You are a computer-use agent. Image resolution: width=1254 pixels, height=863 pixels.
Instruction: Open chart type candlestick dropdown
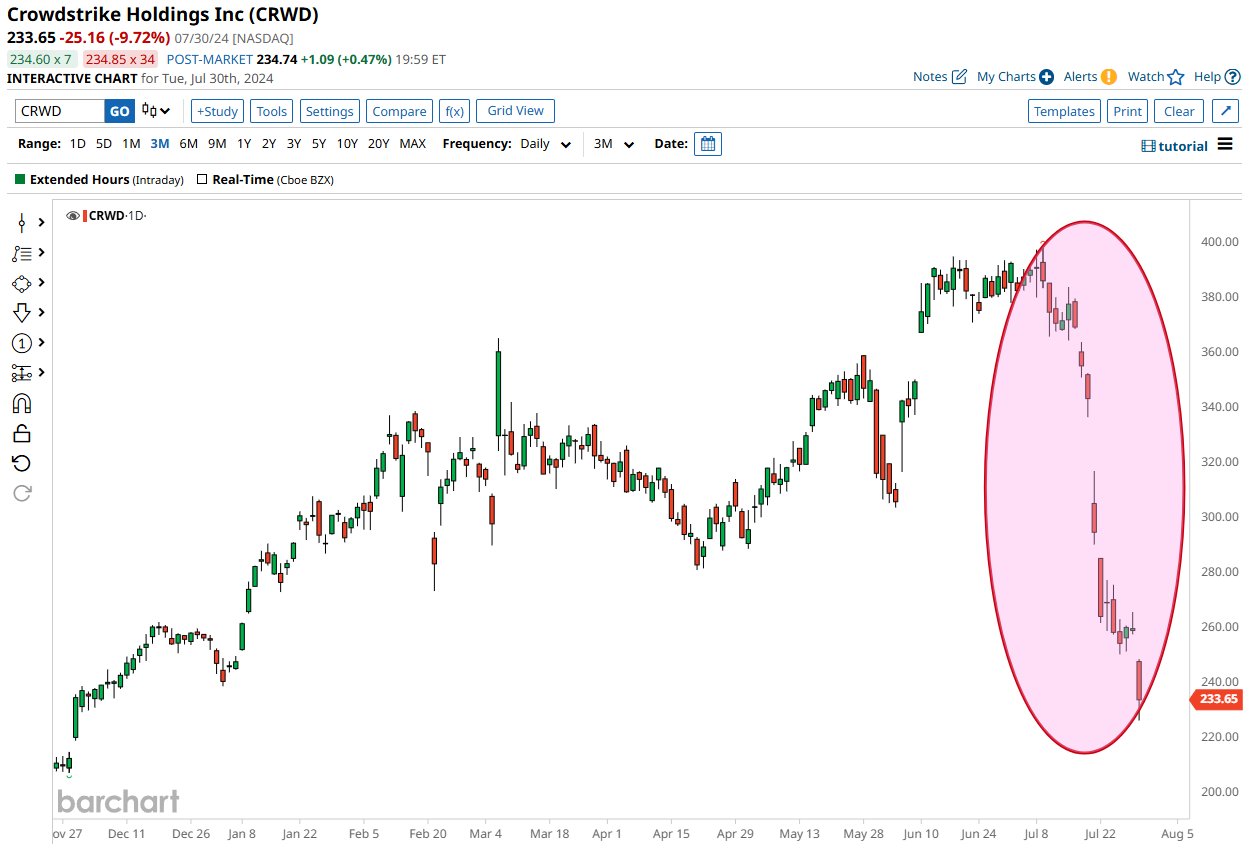coord(156,111)
